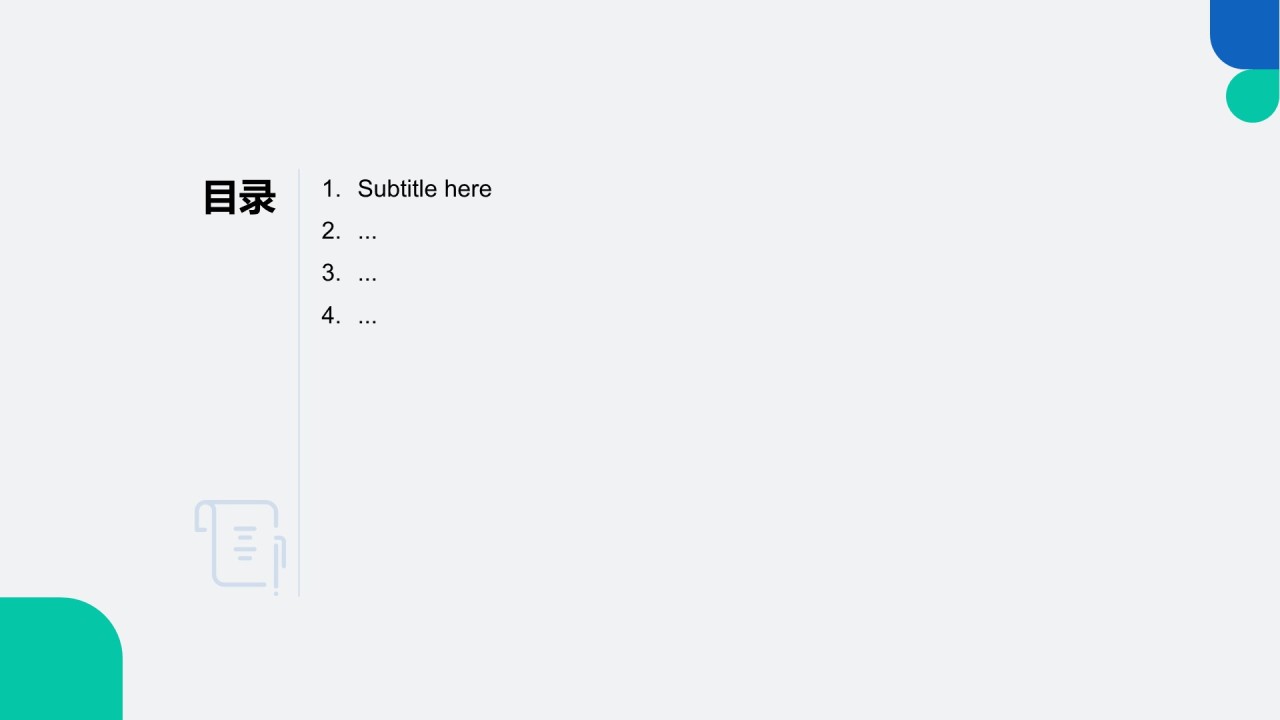Select the list number '2.'

(x=331, y=231)
